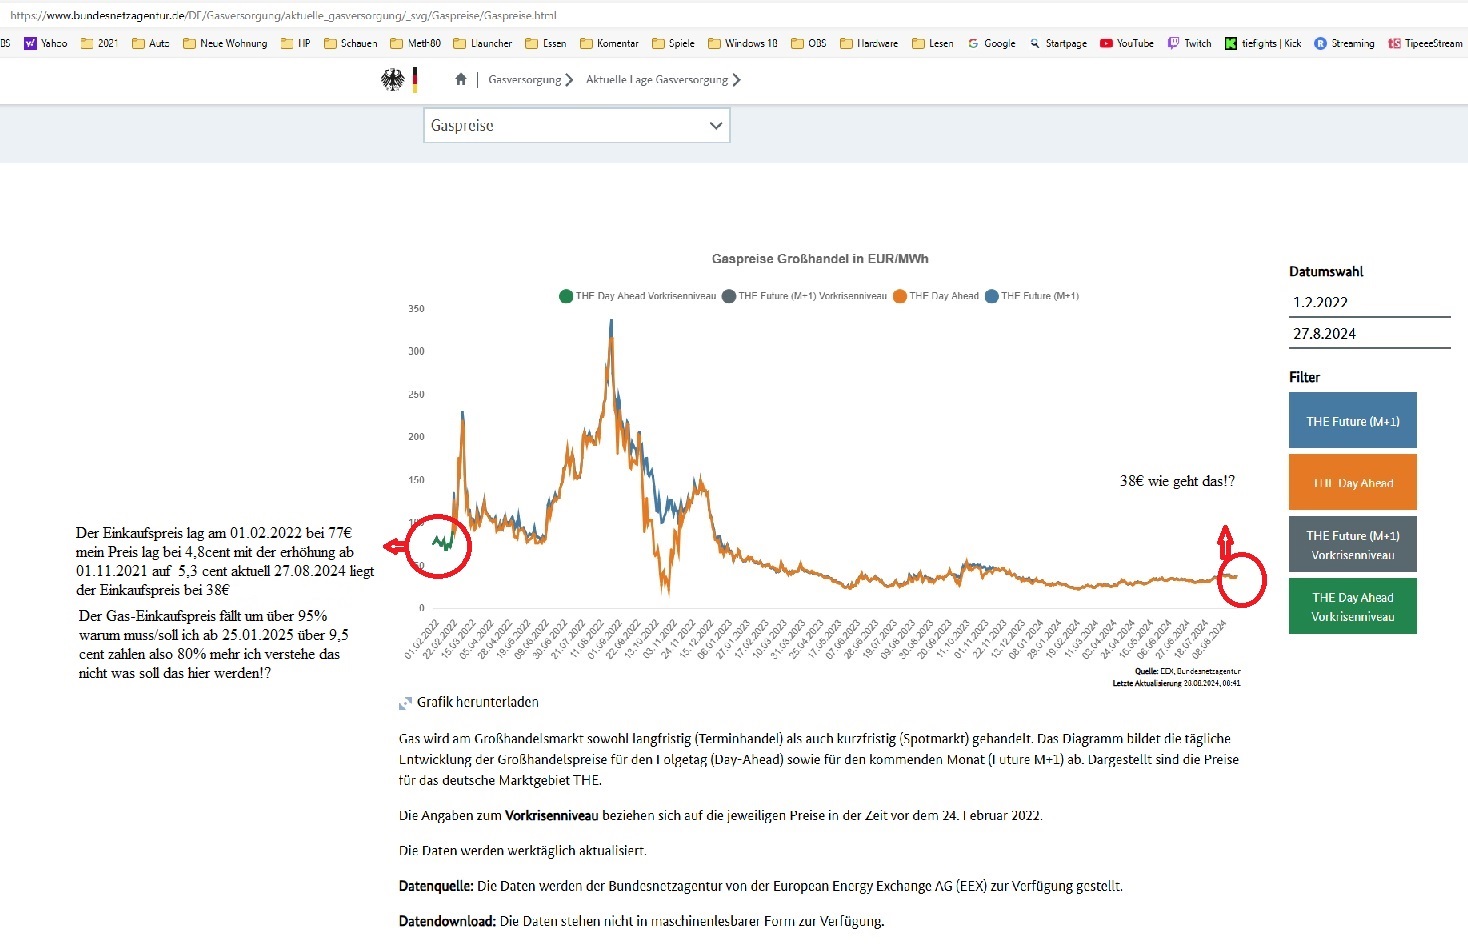
Task: Click green THE Day Ahead Vorkrisenniveau legend dot
Action: pyautogui.click(x=566, y=296)
